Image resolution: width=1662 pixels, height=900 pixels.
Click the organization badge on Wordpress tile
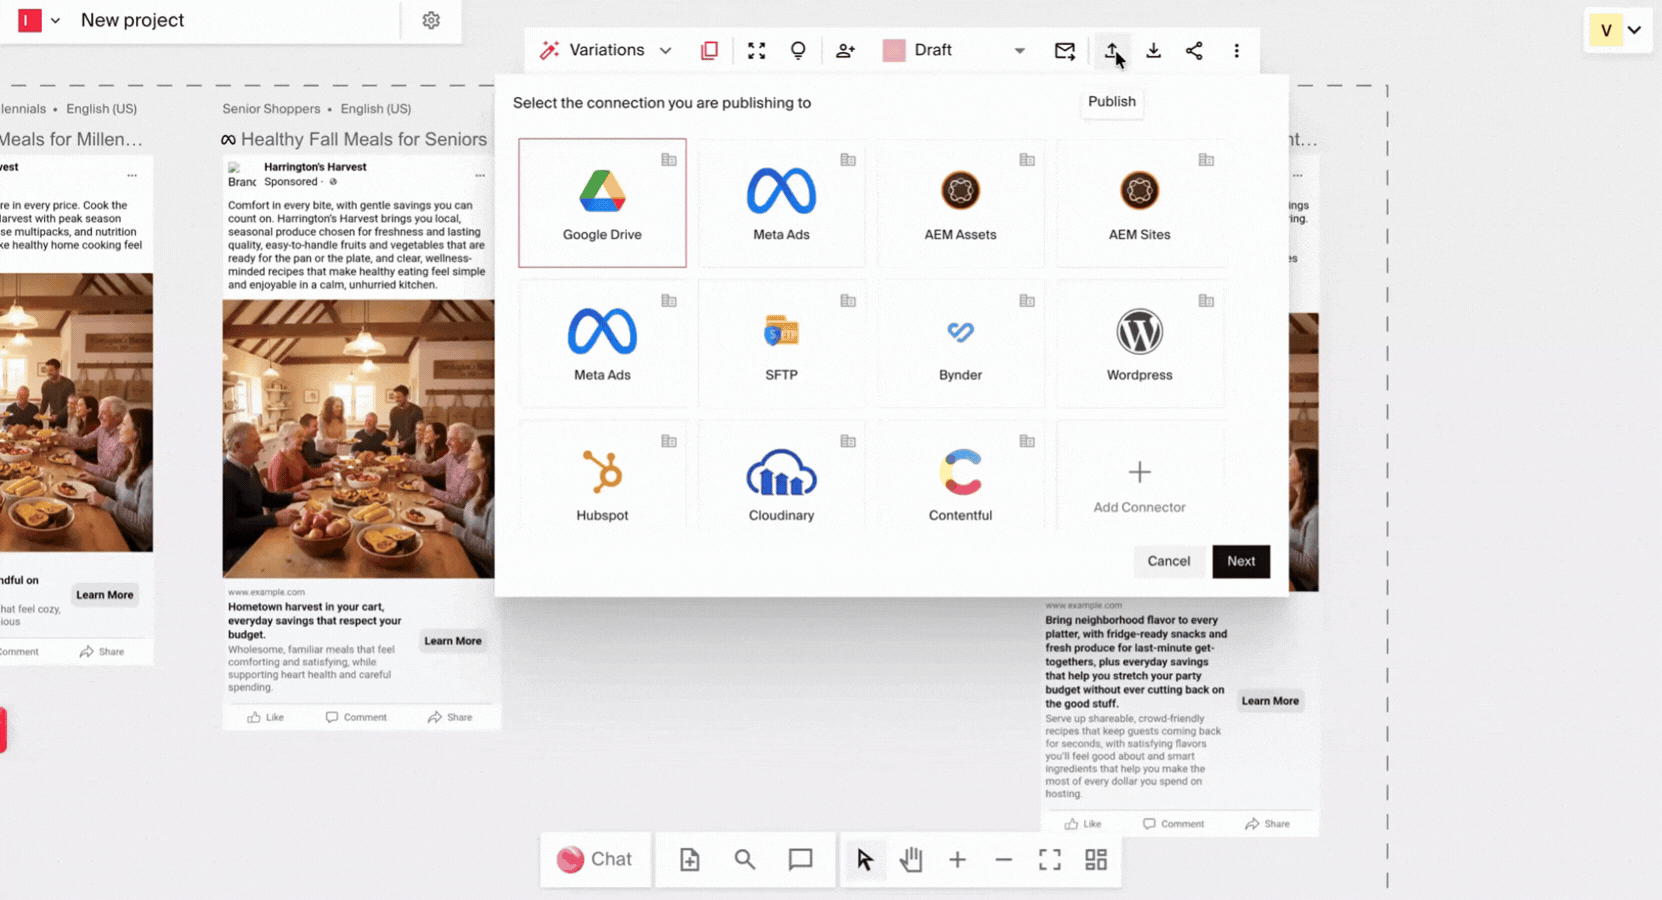(1206, 301)
